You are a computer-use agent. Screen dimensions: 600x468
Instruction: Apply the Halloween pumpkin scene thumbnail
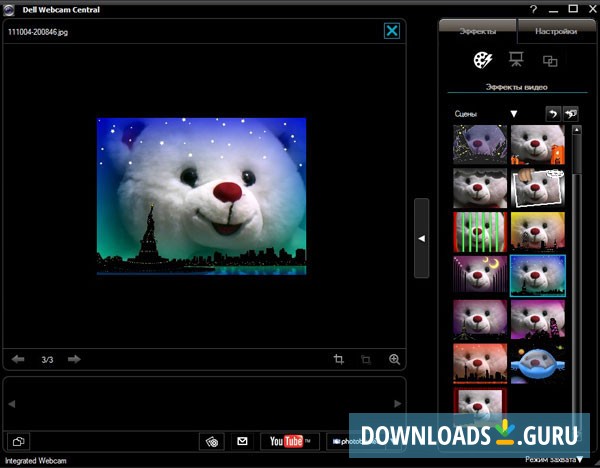click(x=538, y=144)
